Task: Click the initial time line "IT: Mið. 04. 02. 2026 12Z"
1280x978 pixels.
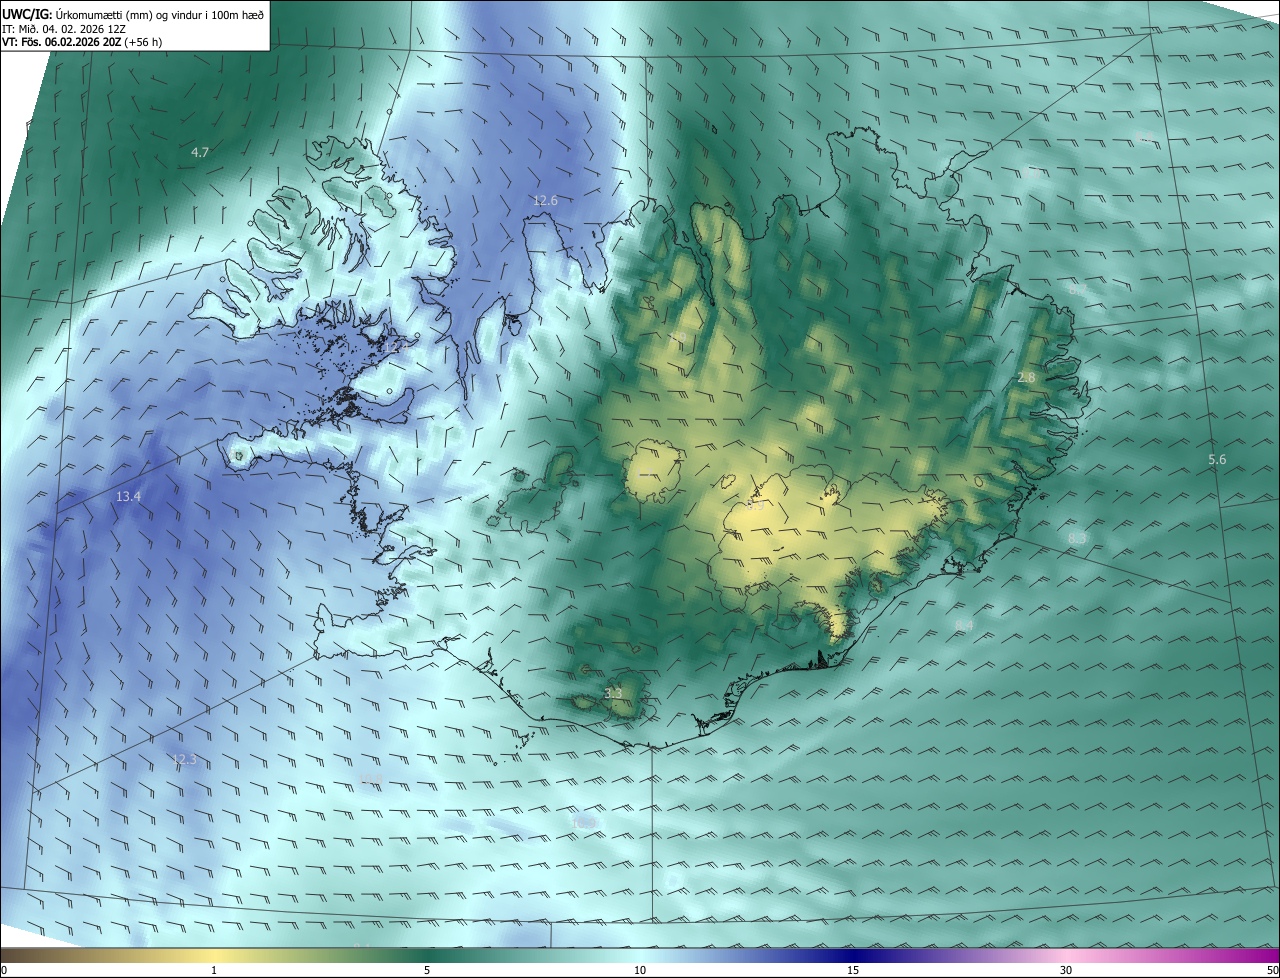Action: click(66, 29)
